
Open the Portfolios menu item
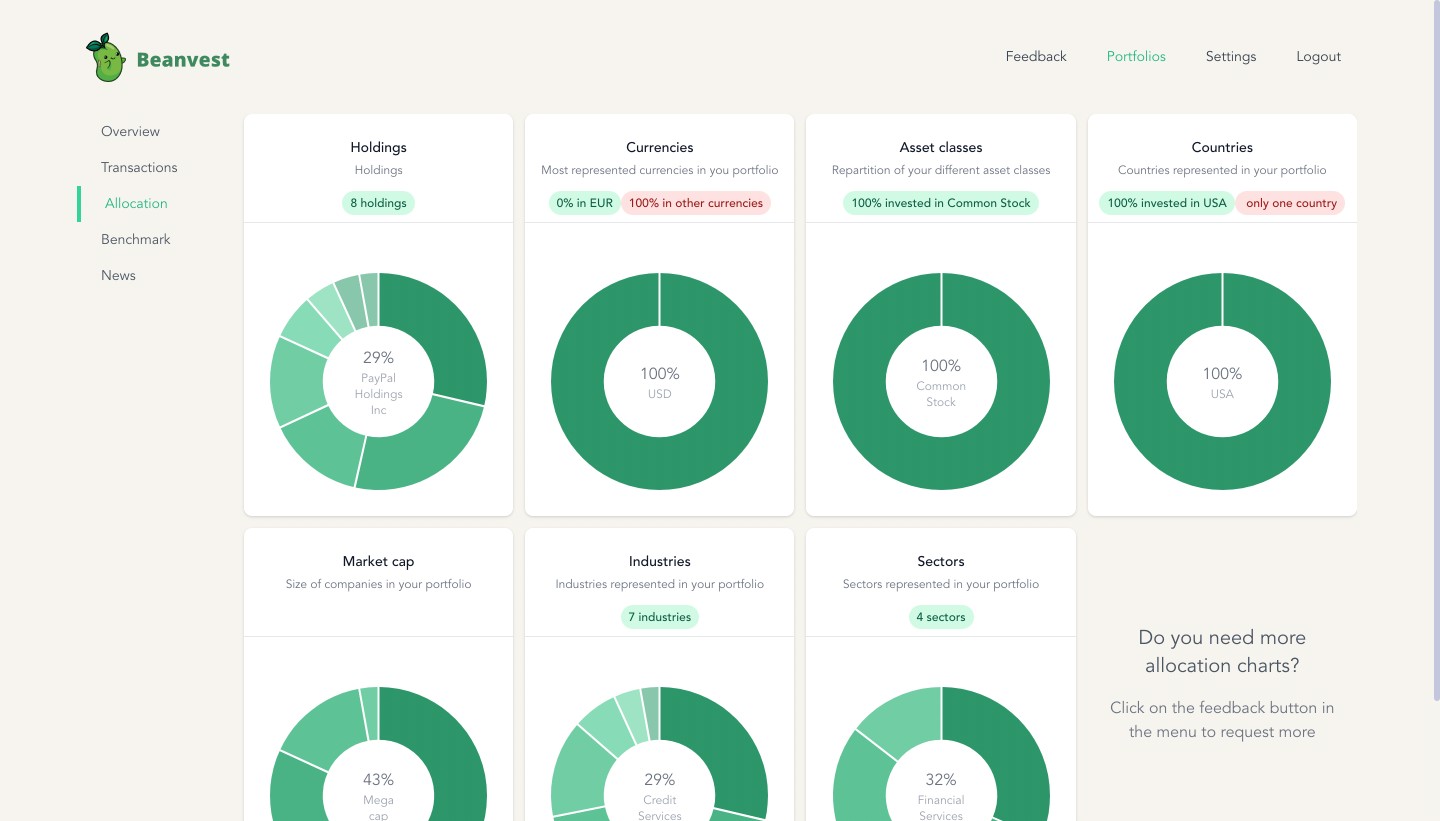[x=1136, y=56]
